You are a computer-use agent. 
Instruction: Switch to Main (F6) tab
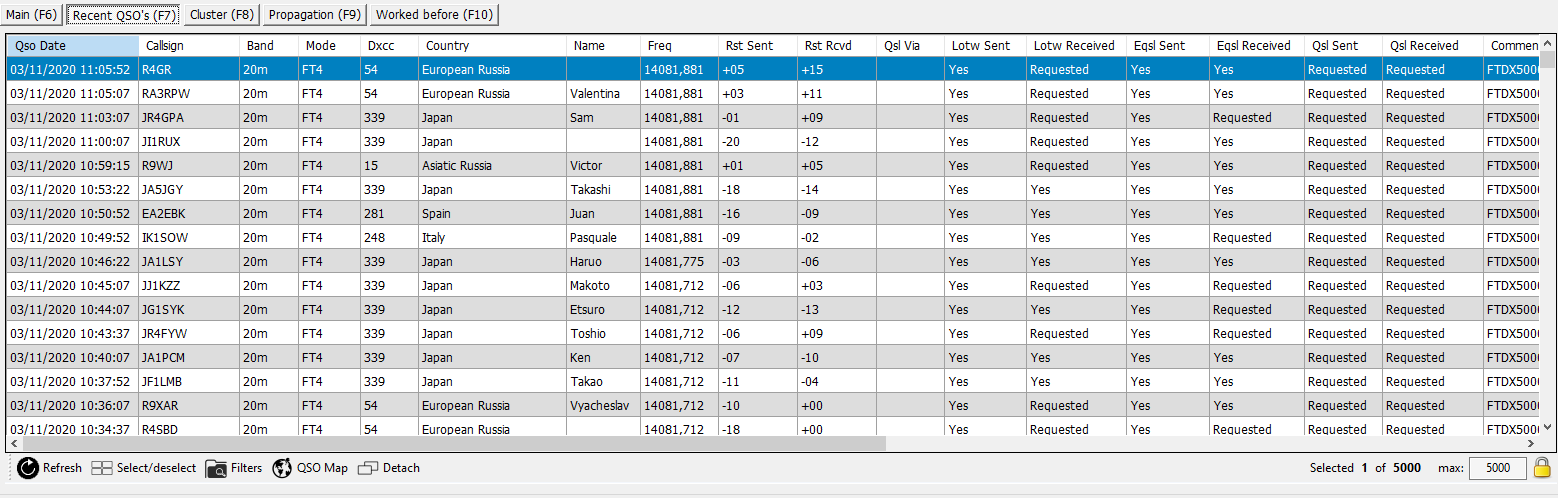tap(32, 14)
